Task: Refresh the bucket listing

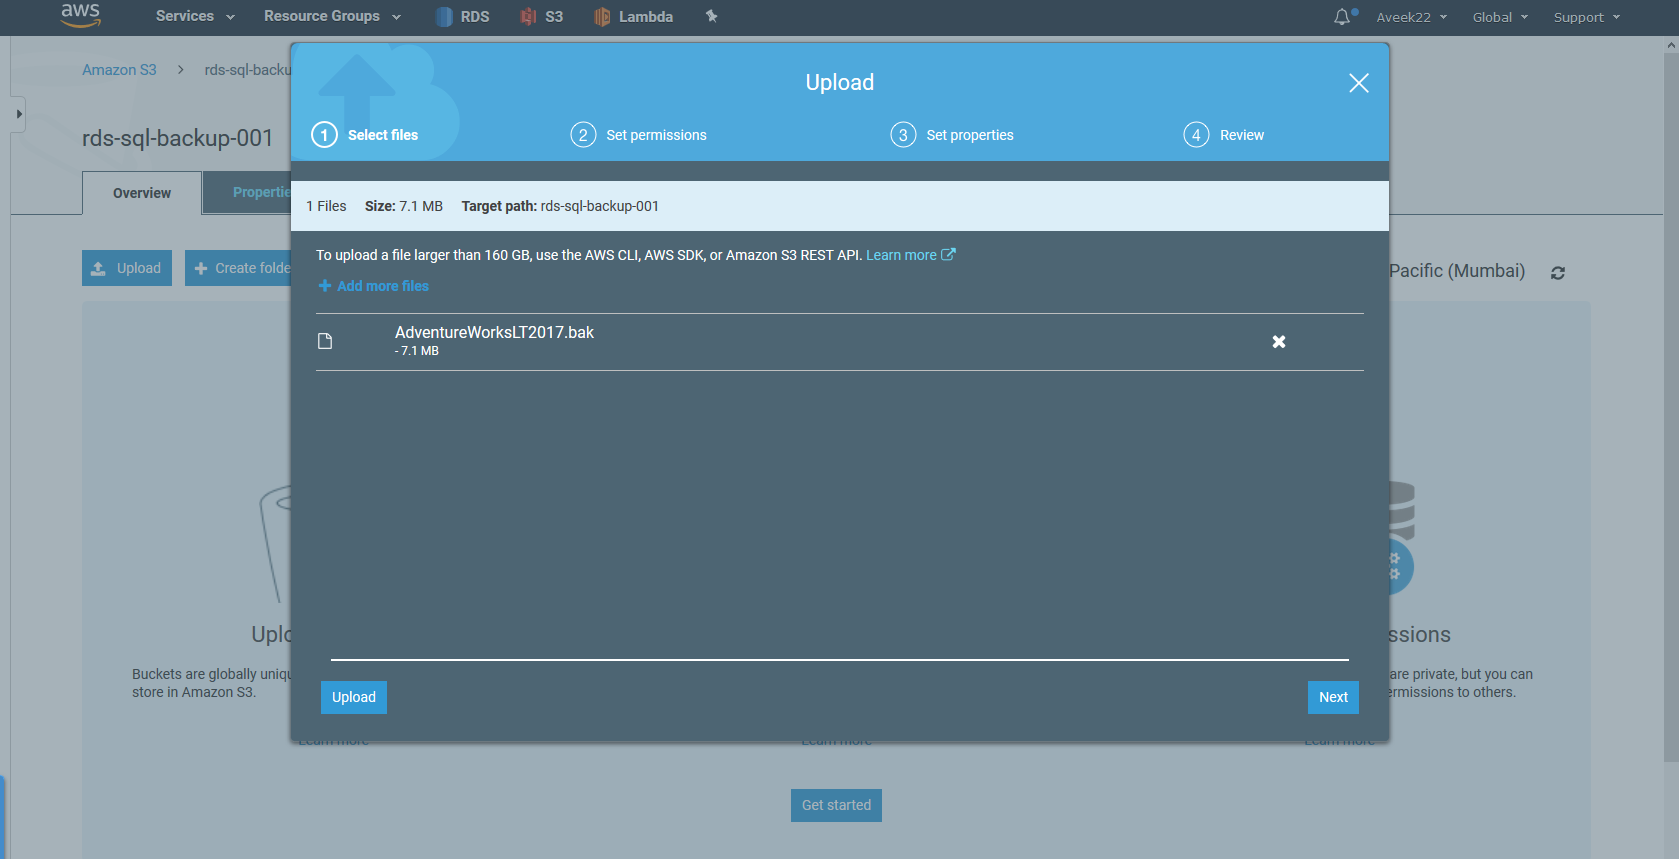Action: click(1558, 272)
